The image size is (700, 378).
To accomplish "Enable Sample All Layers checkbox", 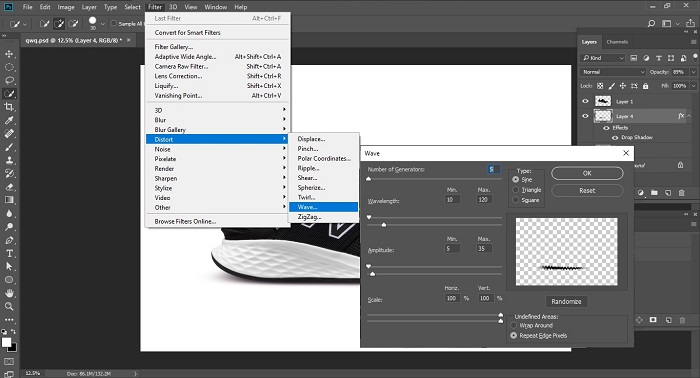I will 114,24.
